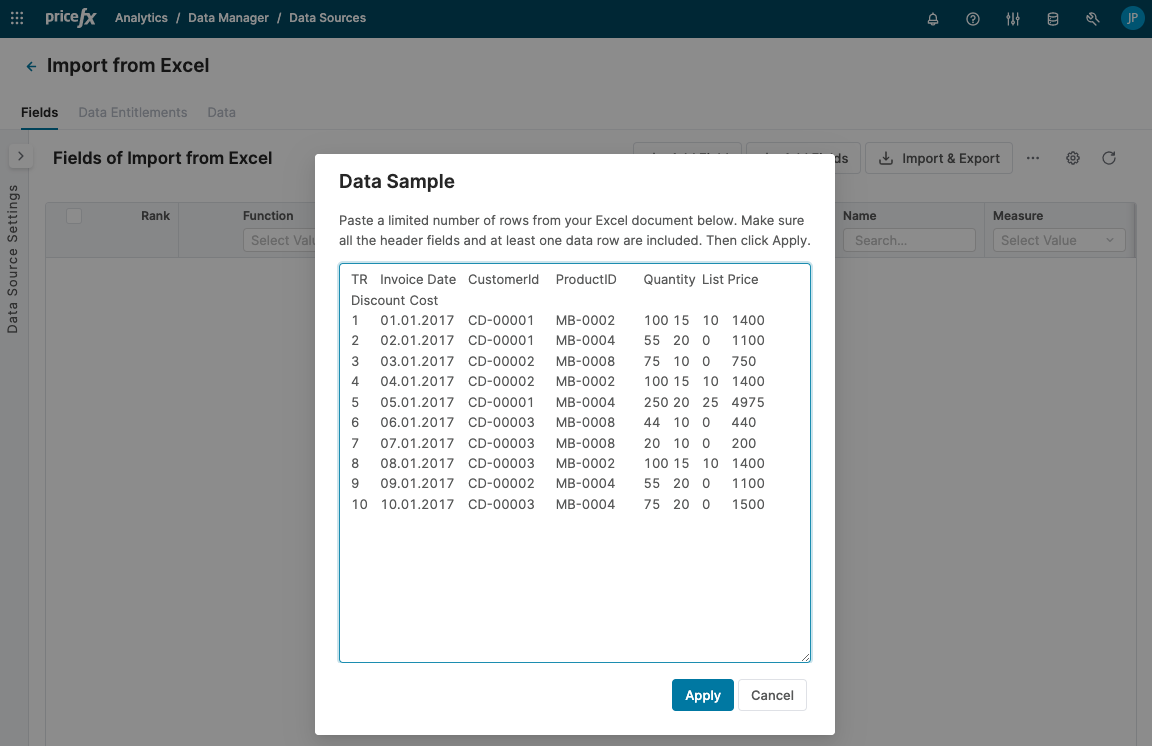Image resolution: width=1152 pixels, height=746 pixels.
Task: Click the back arrow beside Import from Excel
Action: click(x=31, y=66)
